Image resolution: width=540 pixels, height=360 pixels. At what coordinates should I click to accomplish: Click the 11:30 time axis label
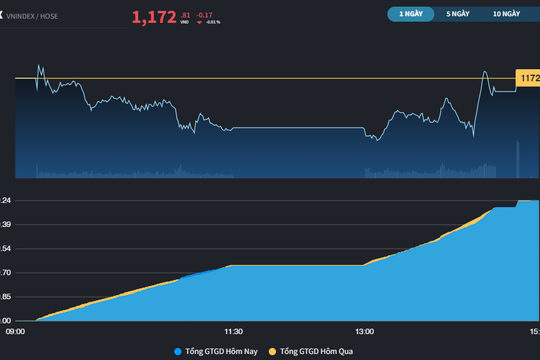coord(233,331)
